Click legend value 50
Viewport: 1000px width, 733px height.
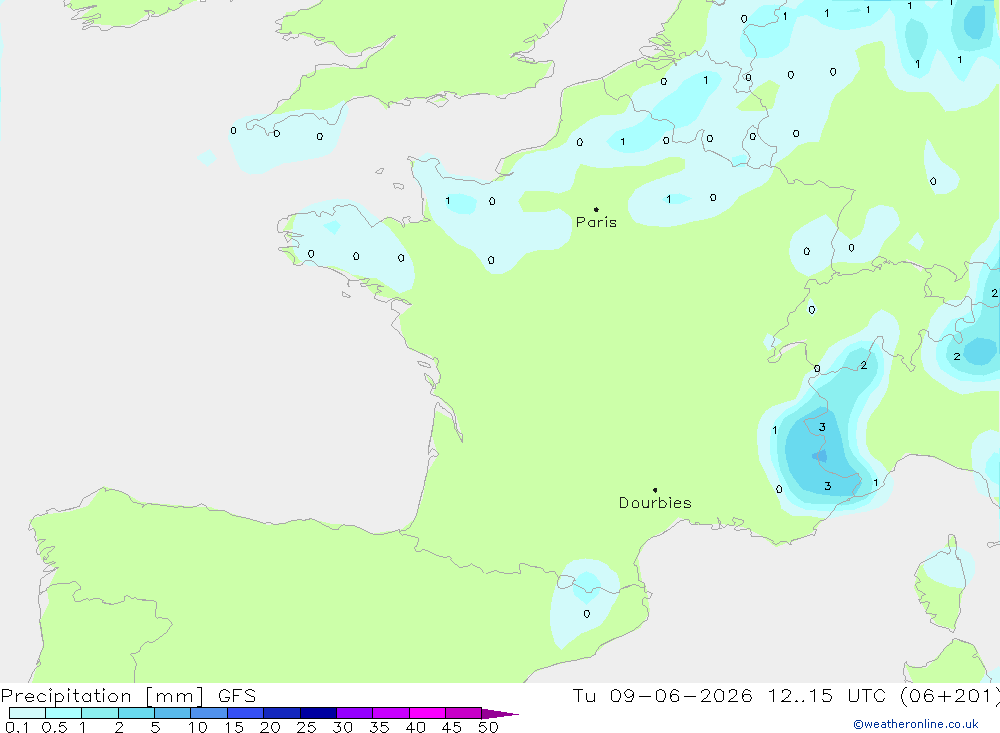(x=488, y=727)
